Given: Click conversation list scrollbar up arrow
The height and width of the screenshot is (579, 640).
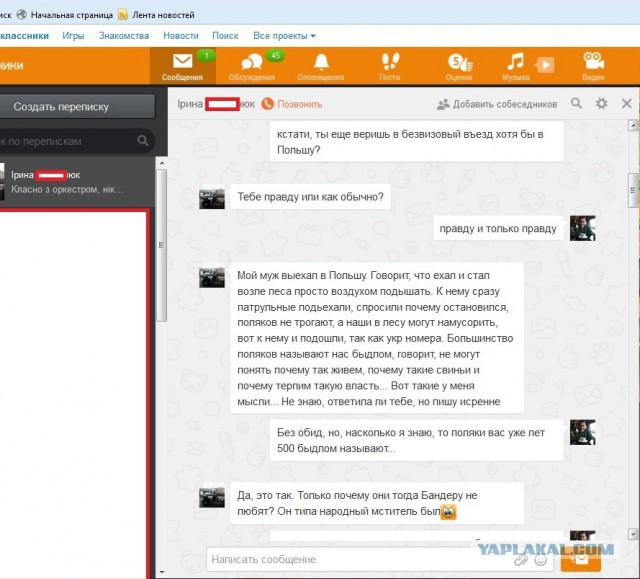Looking at the screenshot, I should pyautogui.click(x=162, y=163).
